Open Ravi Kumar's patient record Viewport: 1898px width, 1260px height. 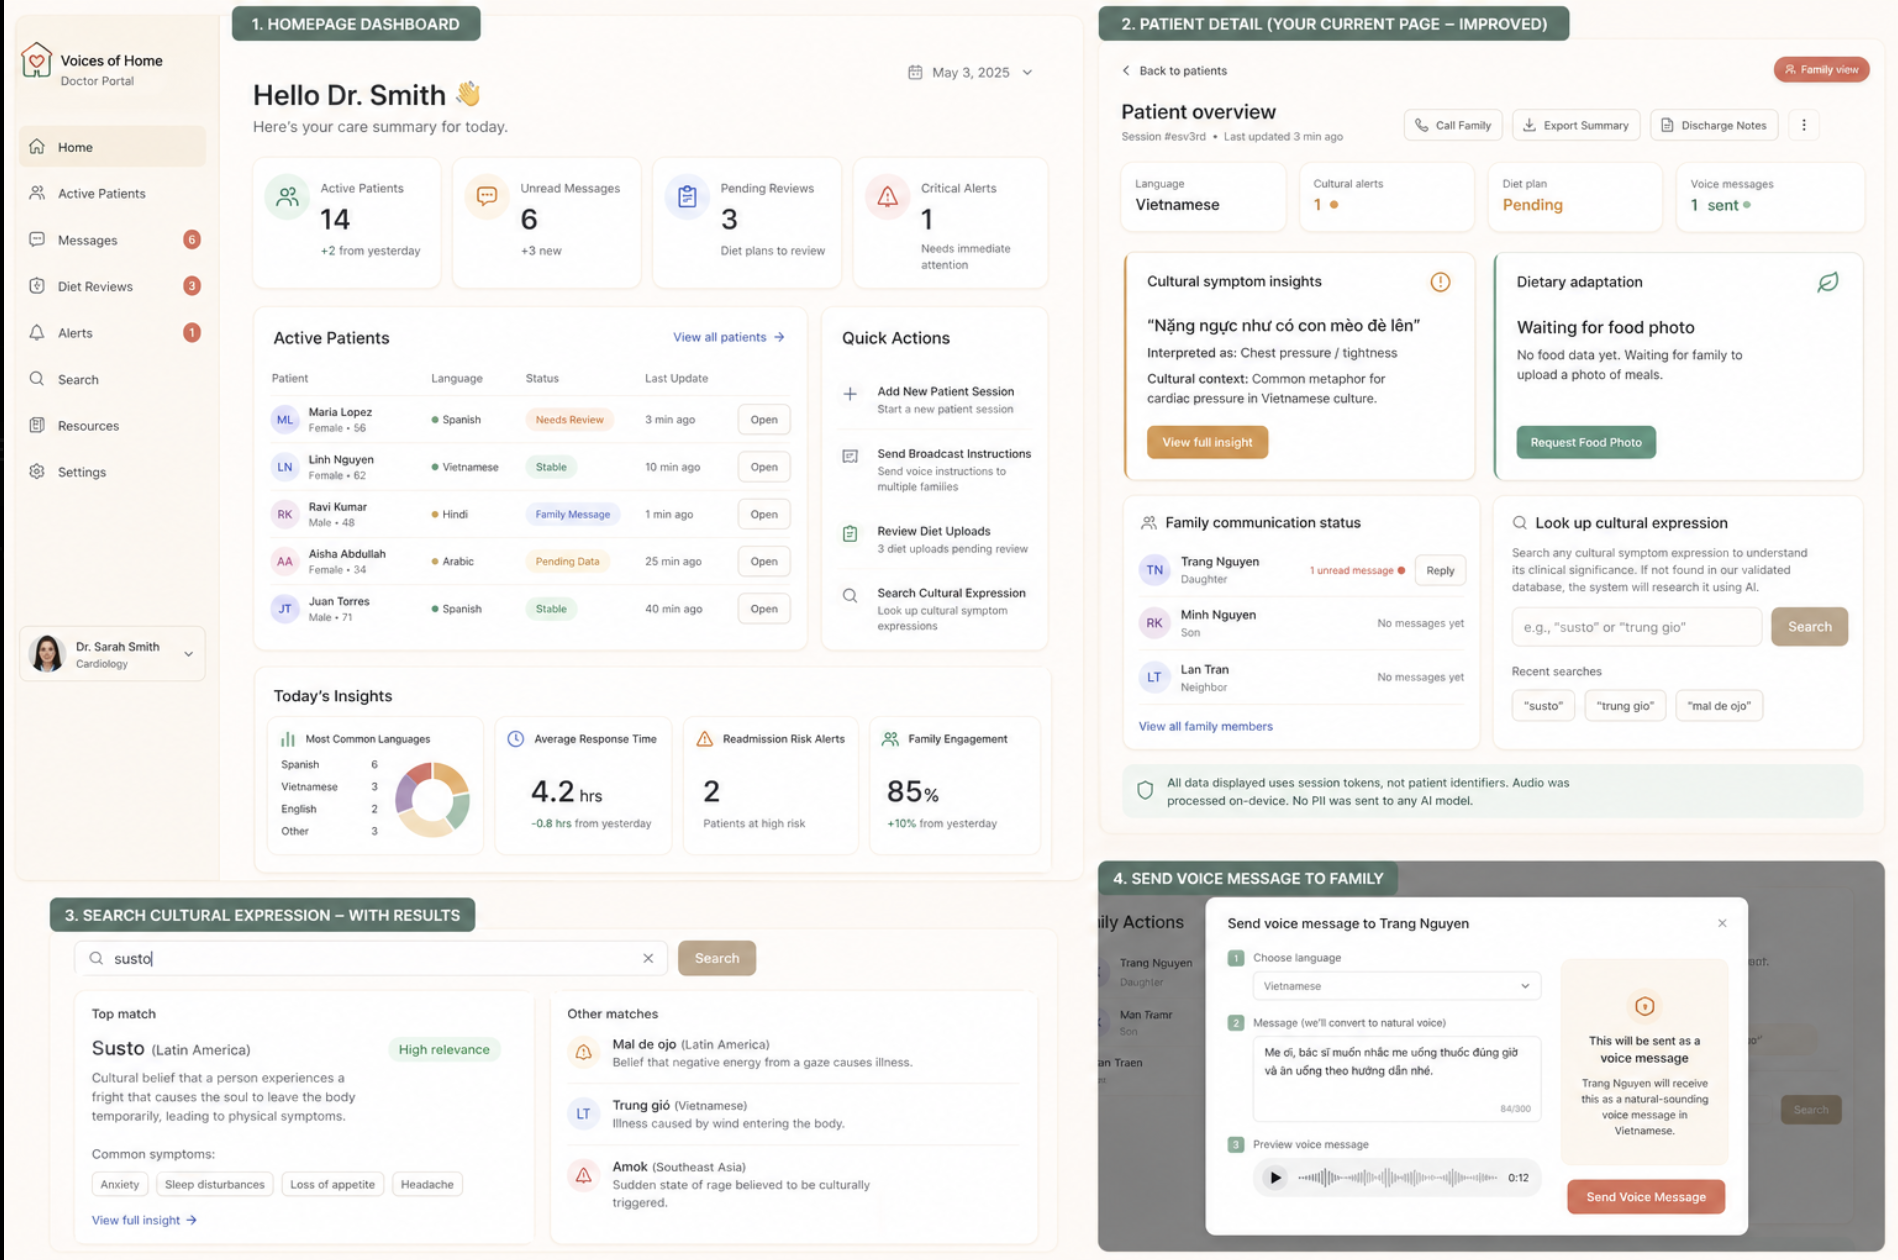[x=763, y=514]
